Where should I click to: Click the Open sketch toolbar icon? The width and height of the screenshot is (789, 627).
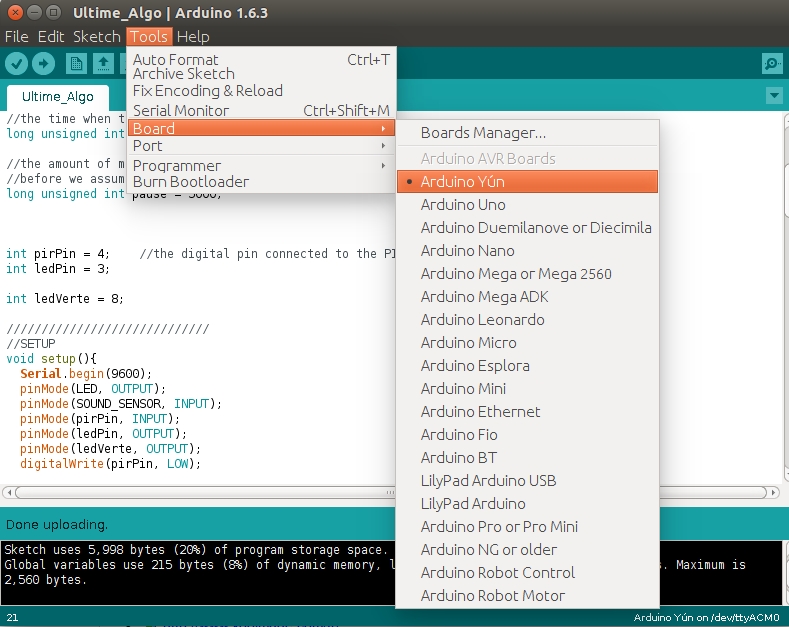102,64
